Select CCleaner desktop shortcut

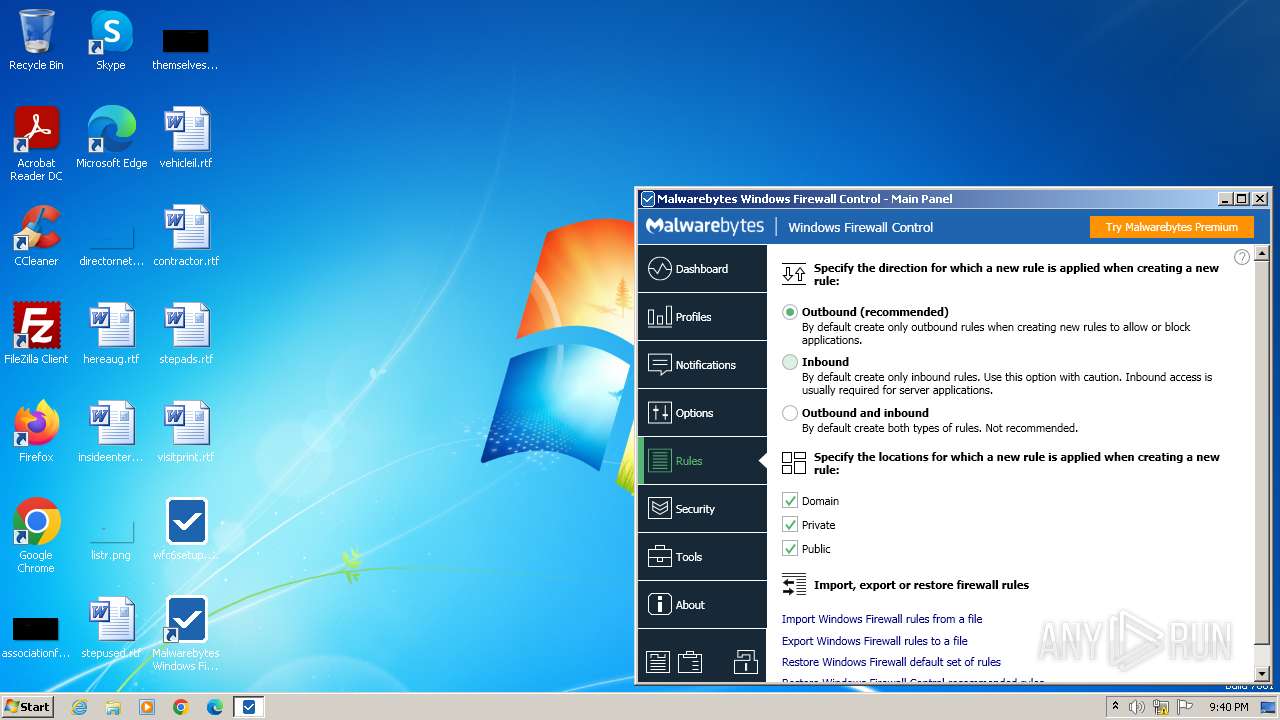pos(36,236)
